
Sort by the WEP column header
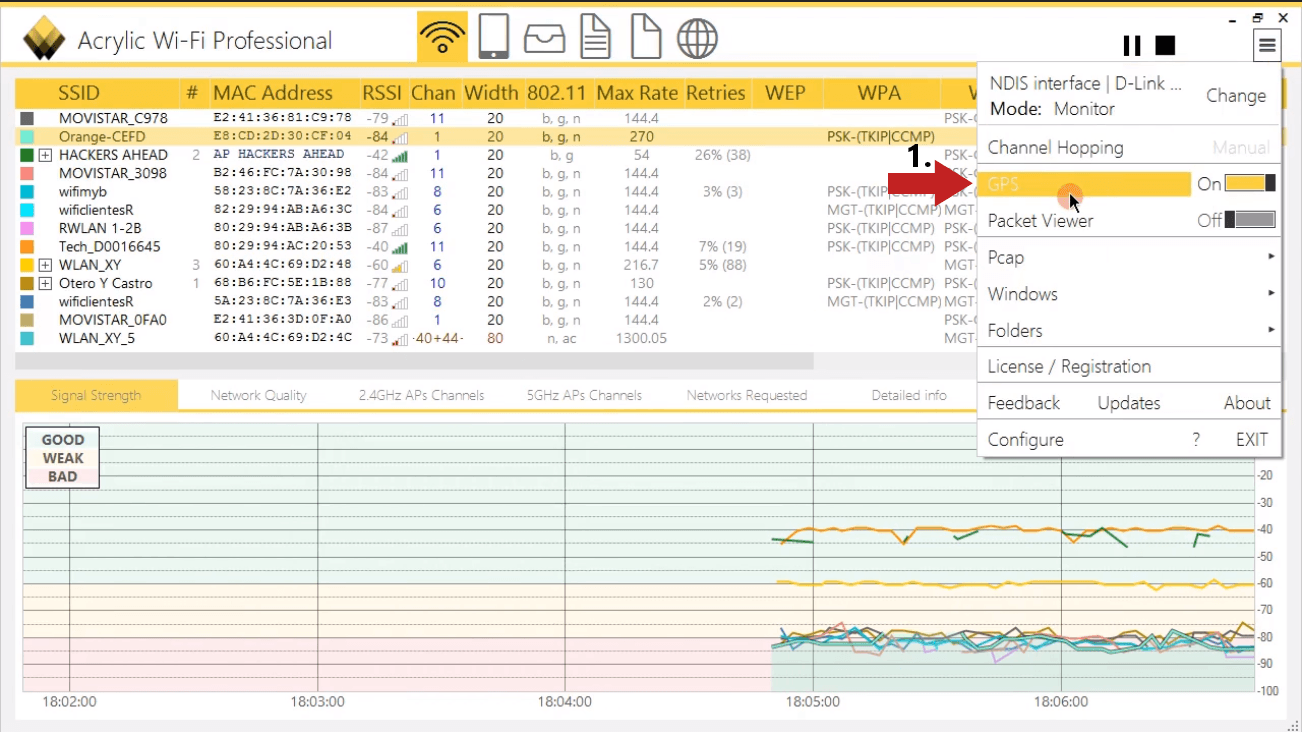[x=785, y=93]
